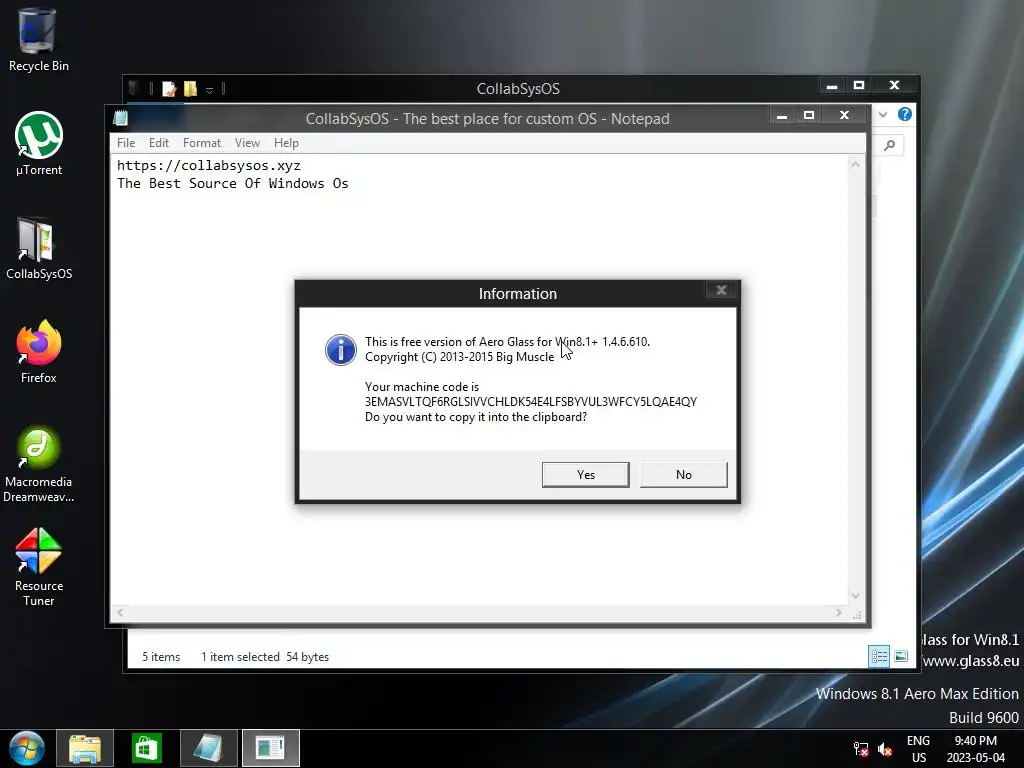Viewport: 1024px width, 768px height.
Task: Maximize the Notepad window
Action: pyautogui.click(x=809, y=116)
